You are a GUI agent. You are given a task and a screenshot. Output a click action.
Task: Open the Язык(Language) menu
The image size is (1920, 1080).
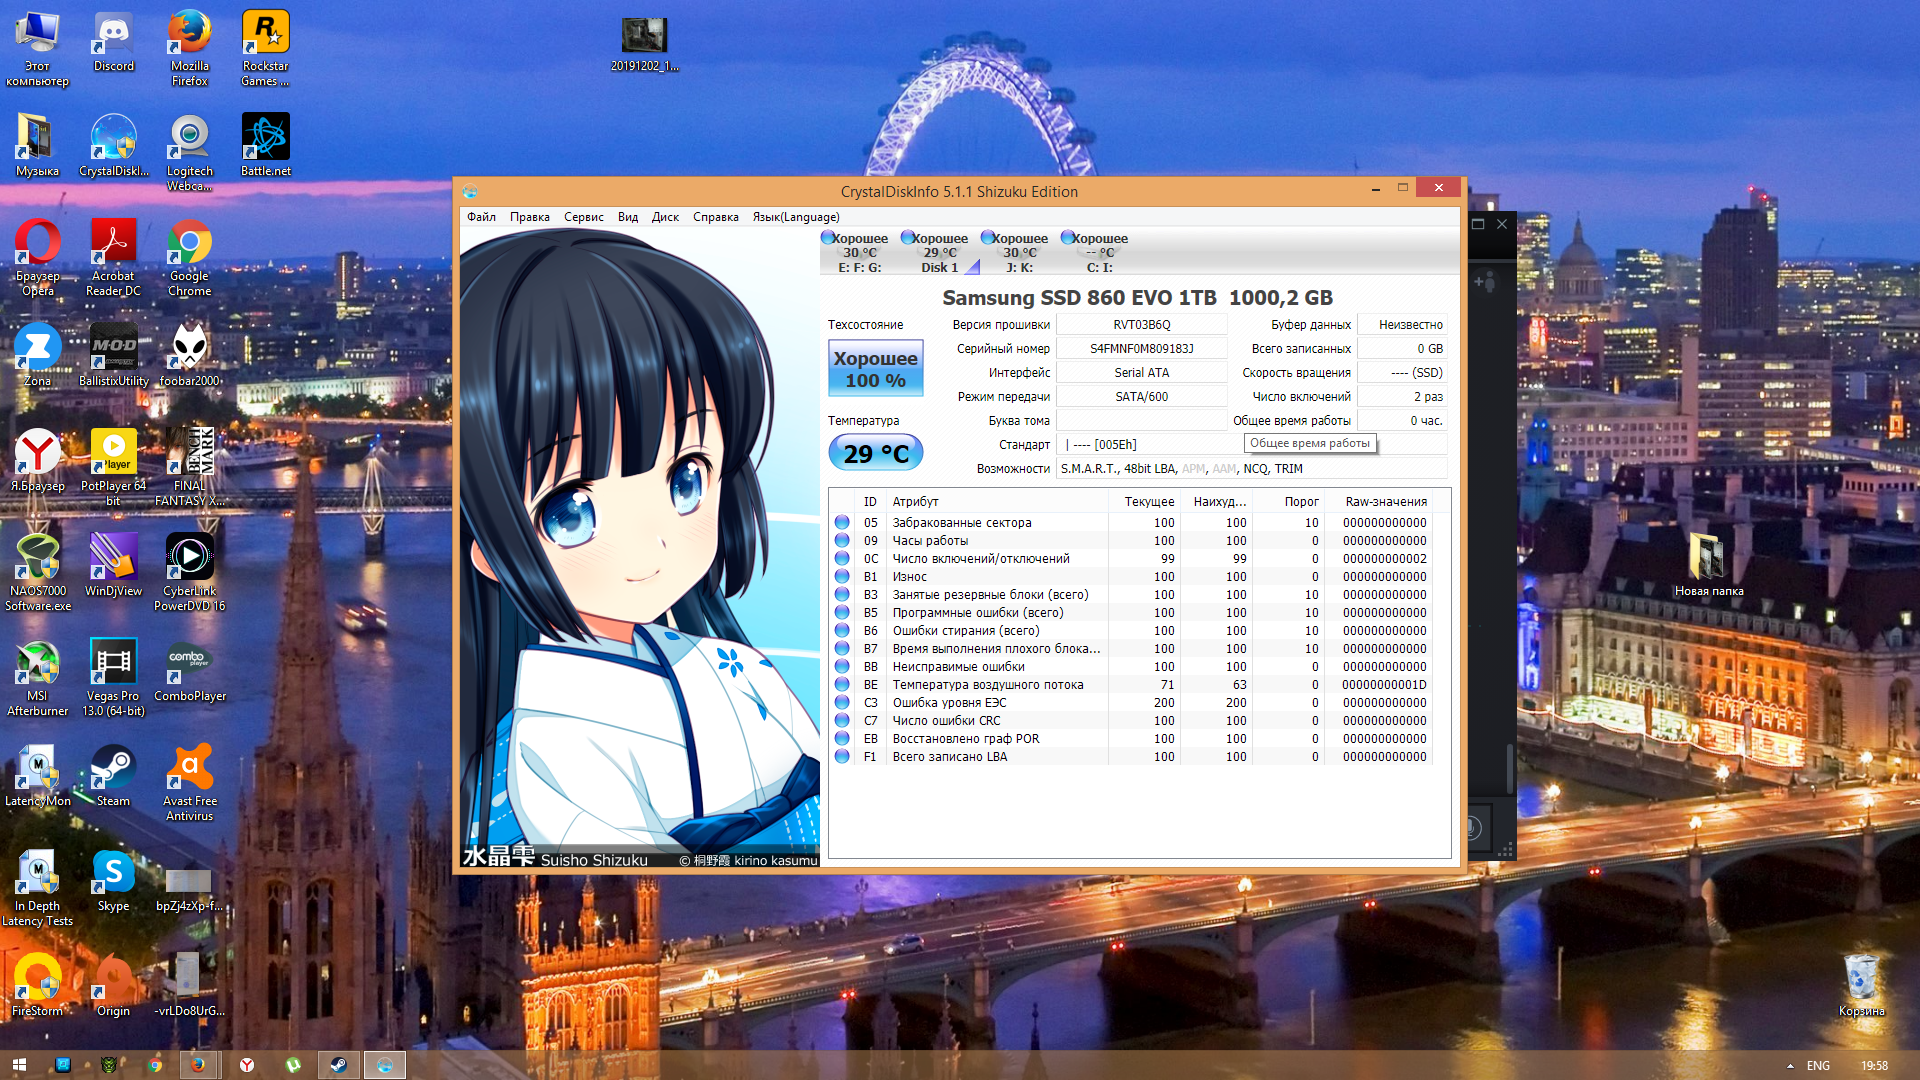796,217
